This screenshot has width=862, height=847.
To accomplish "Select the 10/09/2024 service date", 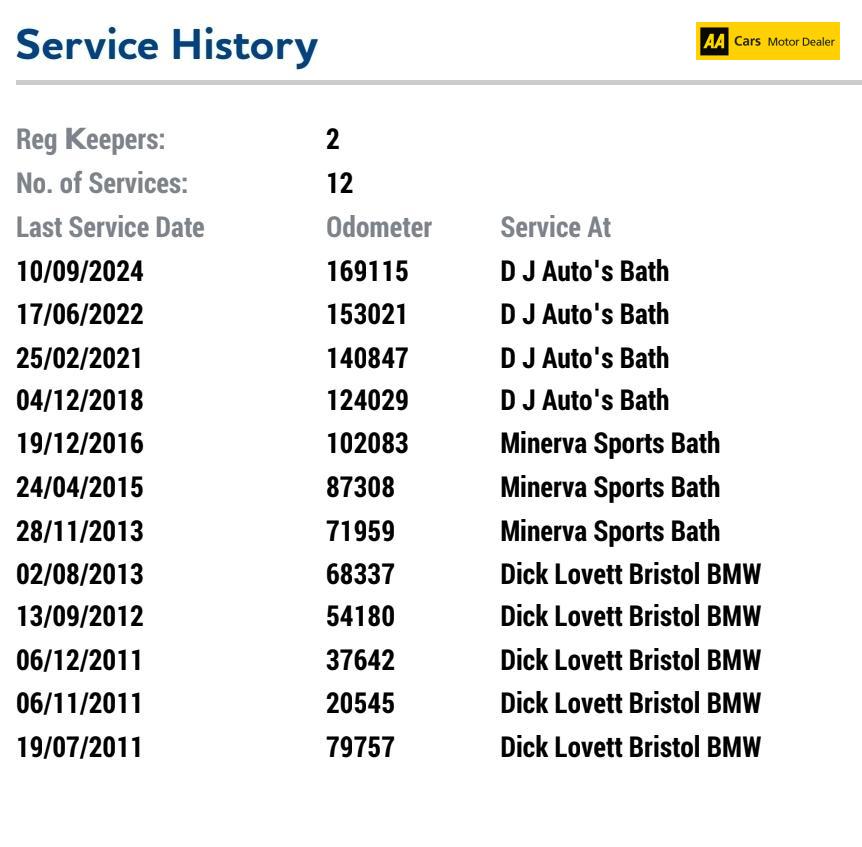I will coord(80,272).
